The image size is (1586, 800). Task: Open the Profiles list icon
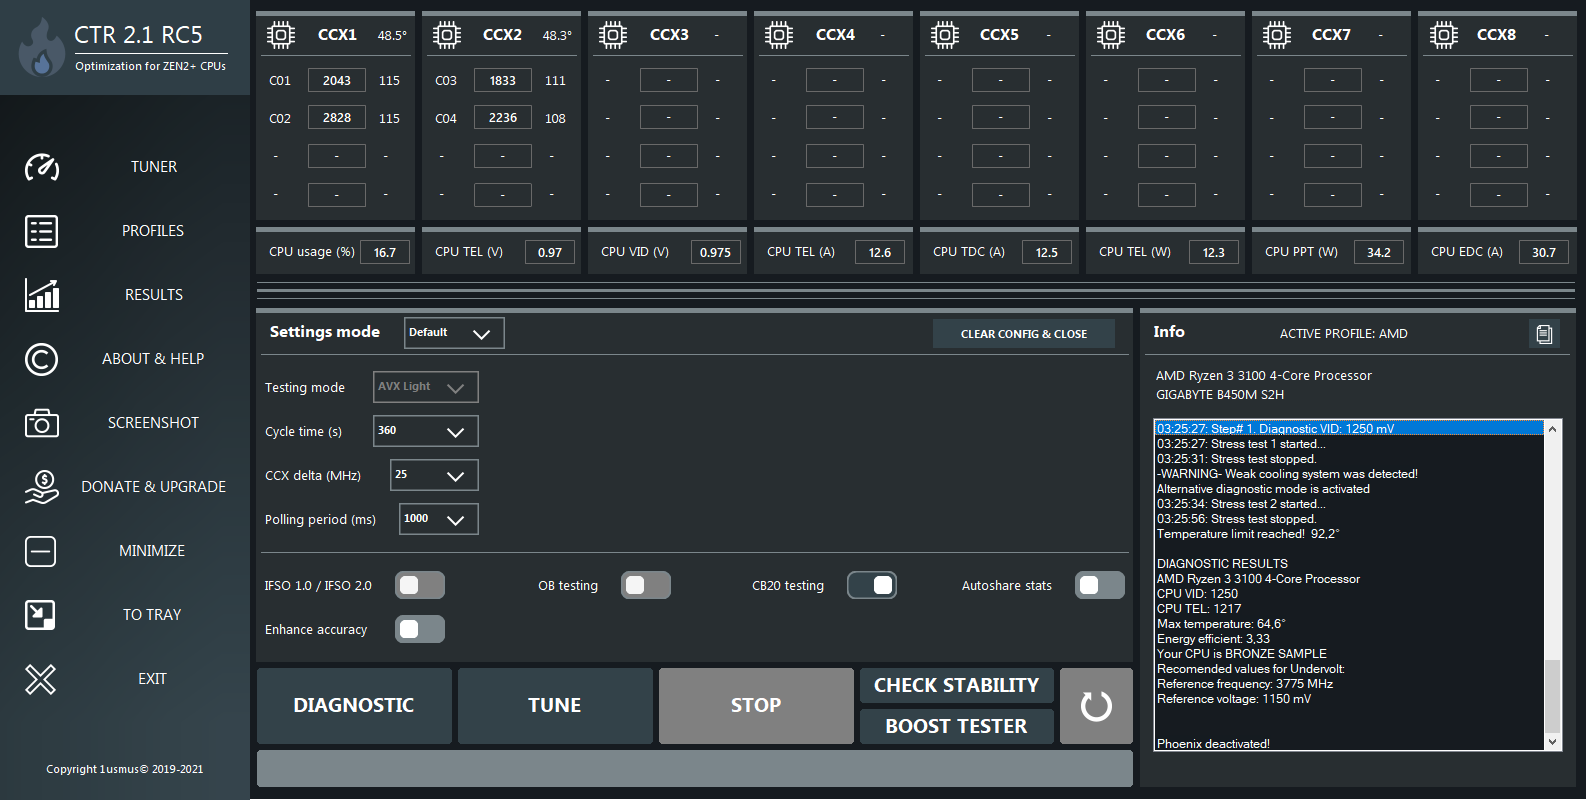point(41,231)
